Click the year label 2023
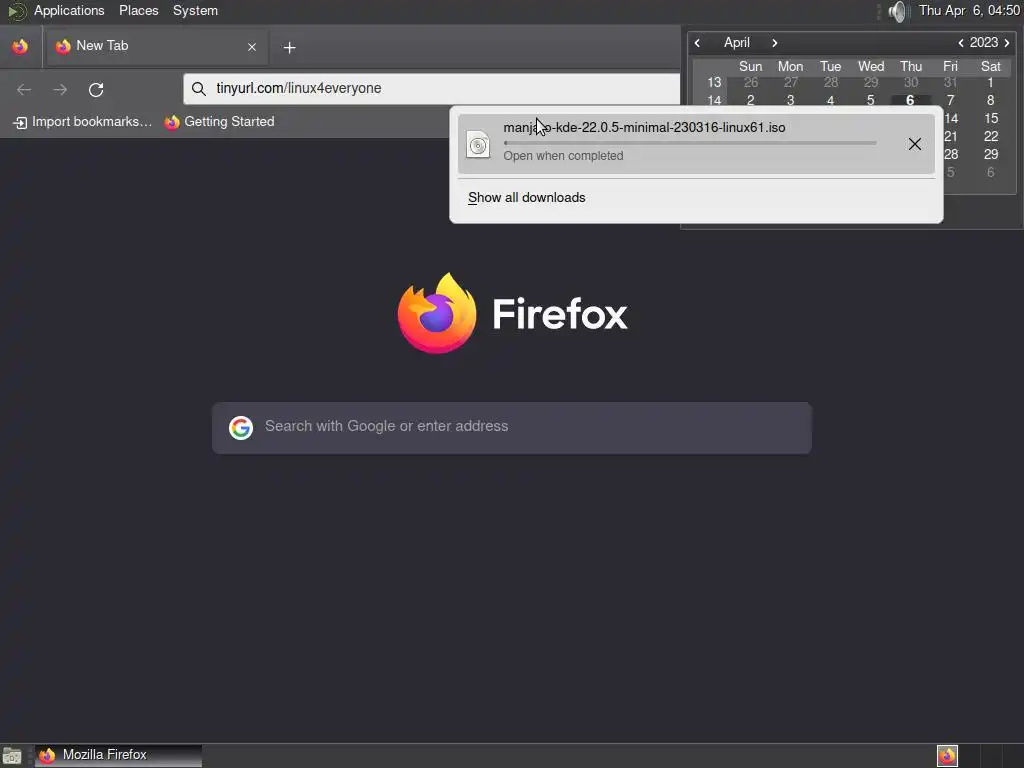Screen dimensions: 1024x768 [984, 43]
